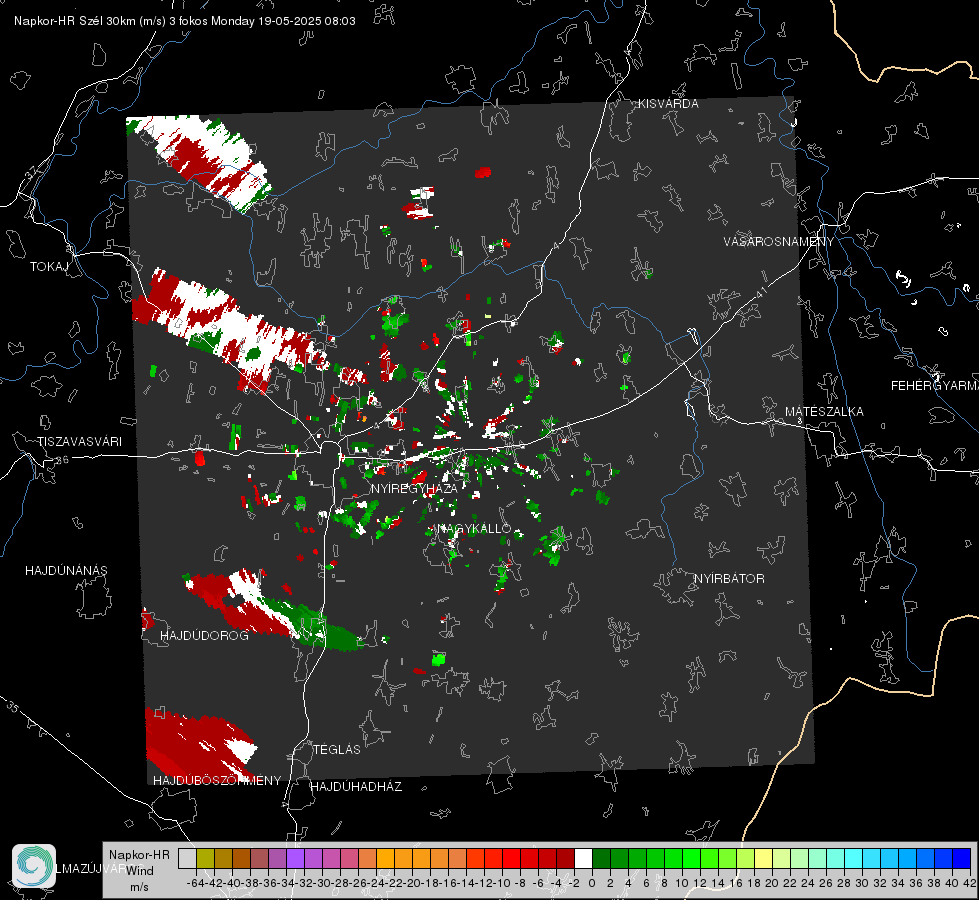The height and width of the screenshot is (900, 979).
Task: Select the white swatch in the wind legend
Action: click(x=583, y=858)
